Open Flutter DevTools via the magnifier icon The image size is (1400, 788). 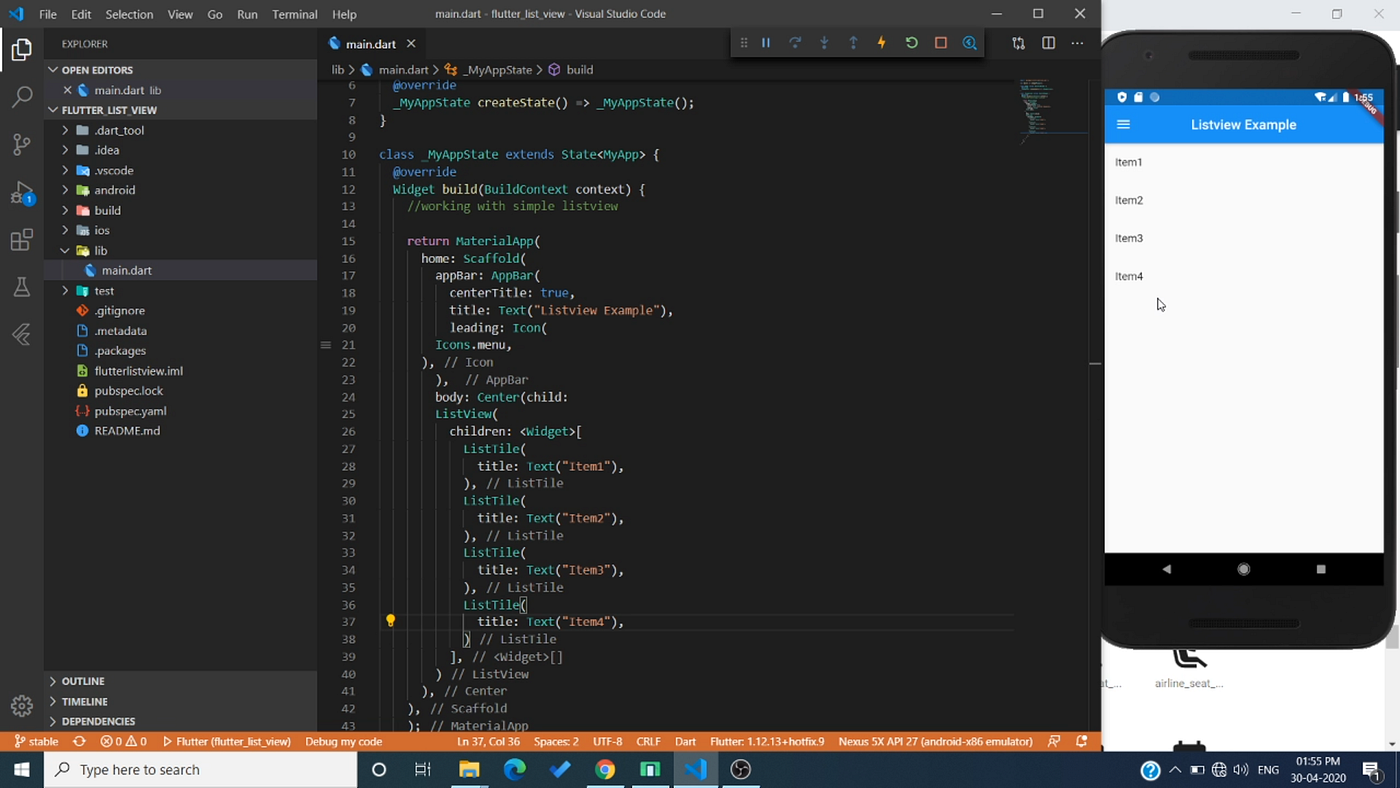[969, 42]
